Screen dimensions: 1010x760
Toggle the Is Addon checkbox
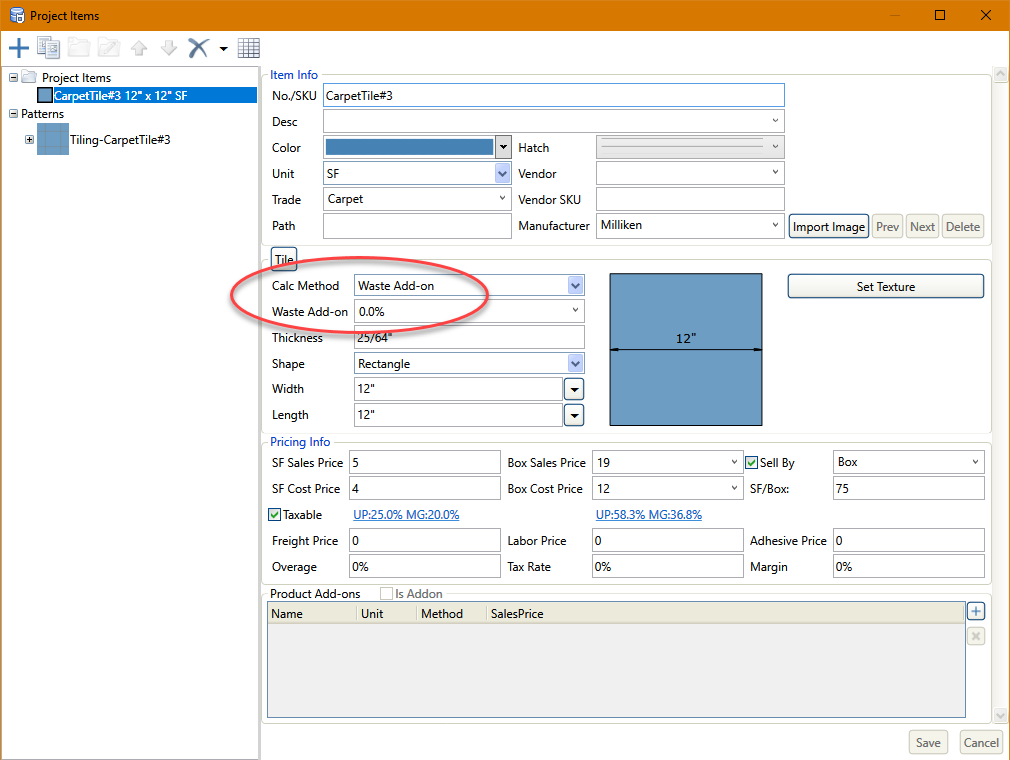point(386,593)
